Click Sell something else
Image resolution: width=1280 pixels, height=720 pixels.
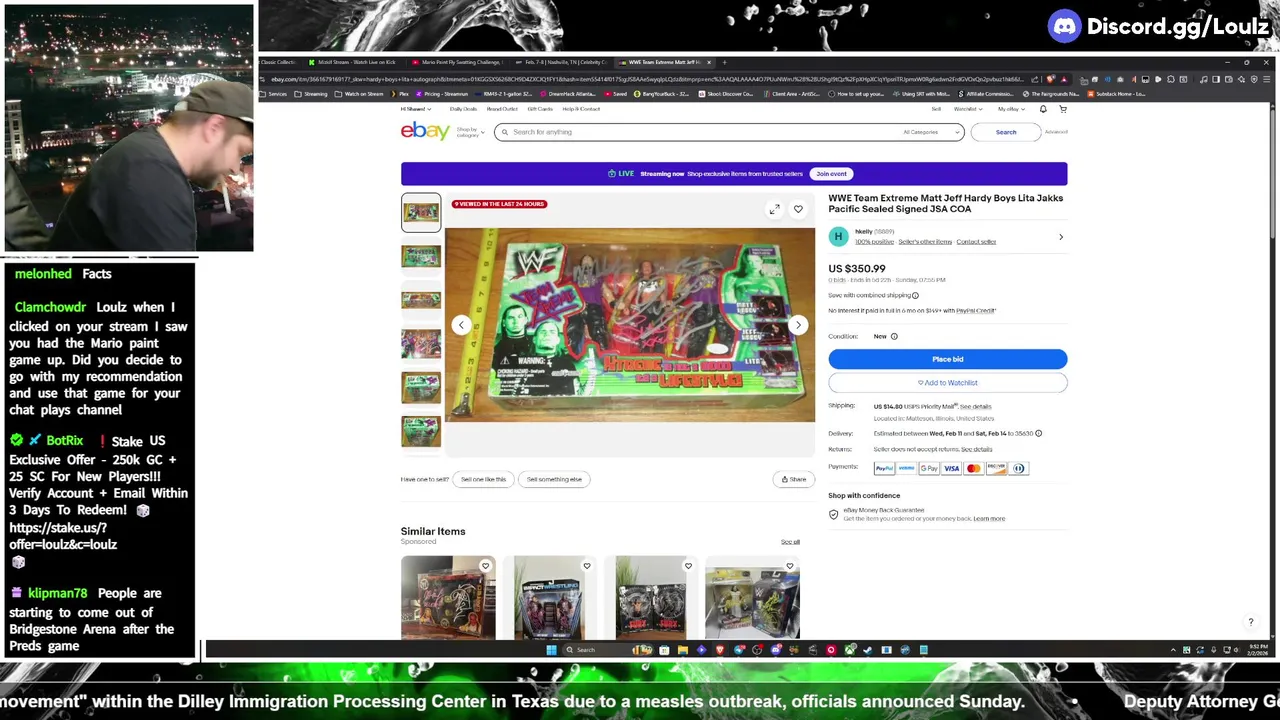[x=554, y=479]
